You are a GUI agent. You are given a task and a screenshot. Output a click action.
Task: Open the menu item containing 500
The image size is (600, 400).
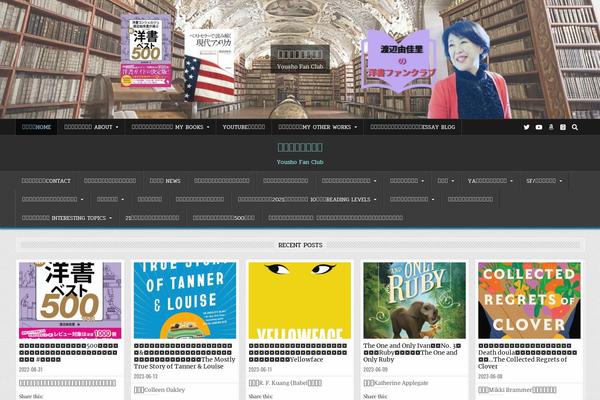tap(223, 218)
